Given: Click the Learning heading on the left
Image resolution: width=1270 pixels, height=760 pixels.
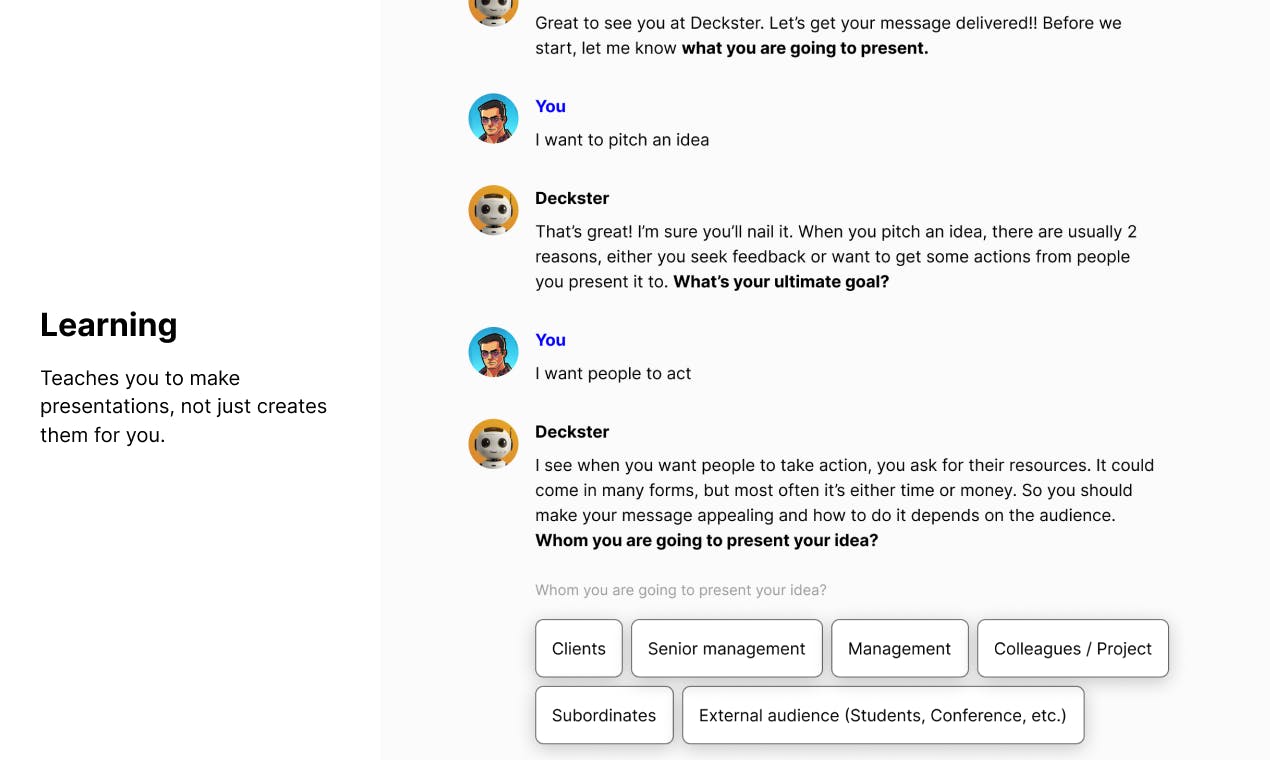Looking at the screenshot, I should coord(109,325).
